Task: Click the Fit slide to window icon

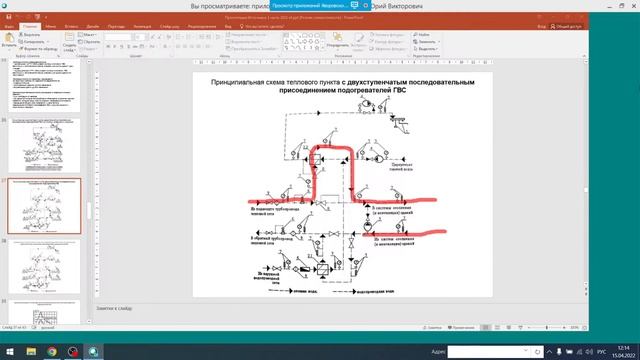Action: click(x=584, y=327)
